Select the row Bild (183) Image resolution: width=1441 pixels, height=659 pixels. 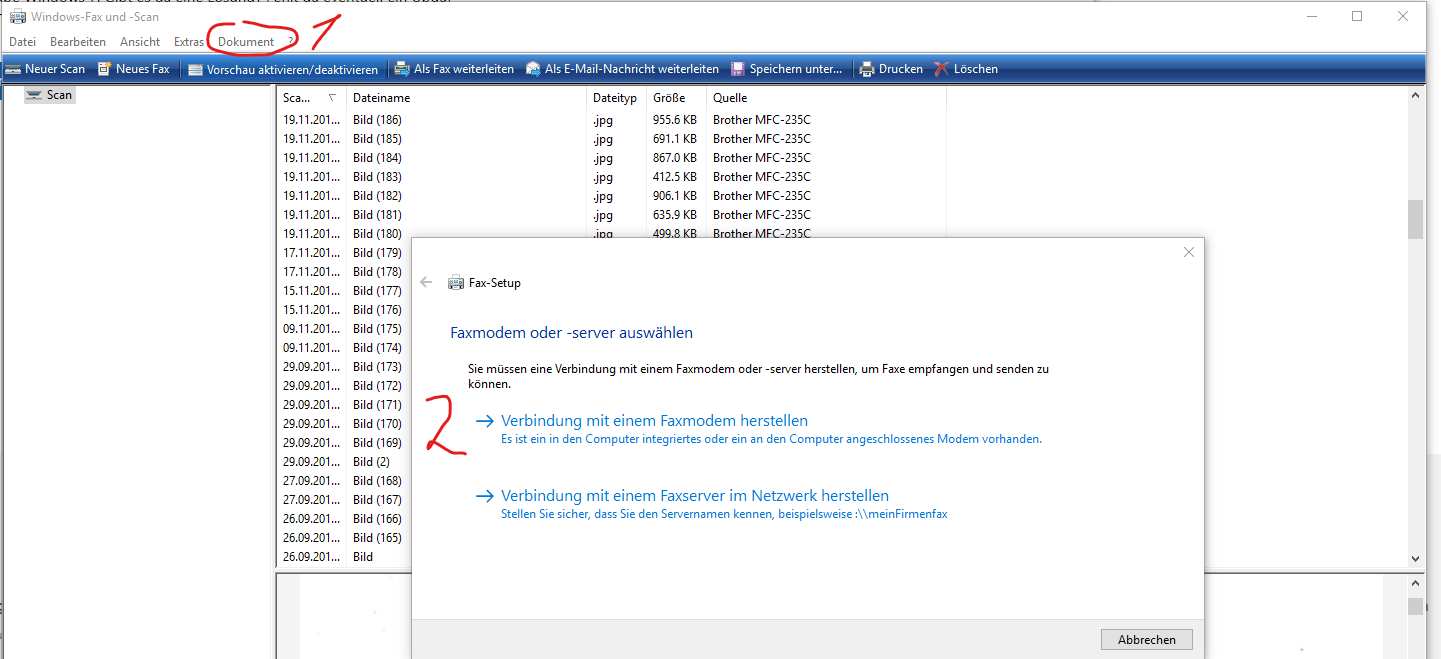click(x=611, y=177)
